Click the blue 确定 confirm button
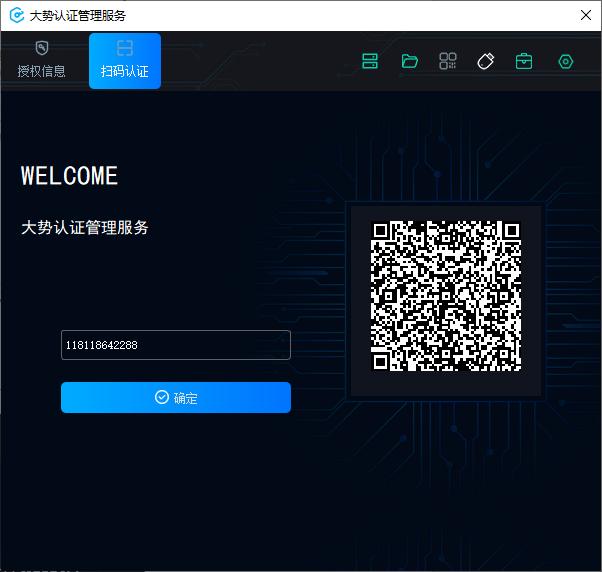The height and width of the screenshot is (572, 602). [176, 397]
